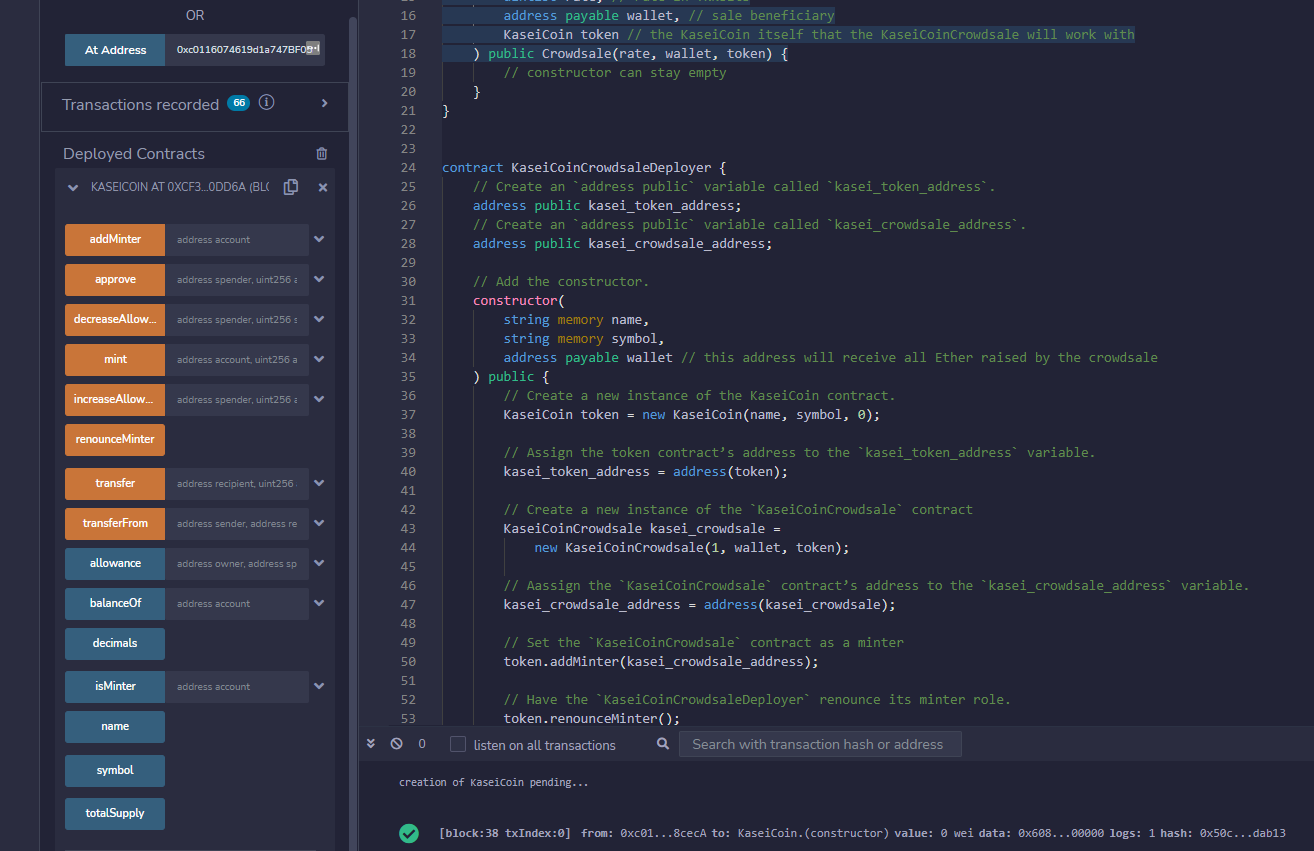Image resolution: width=1314 pixels, height=851 pixels.
Task: Call the addMinter function
Action: (x=115, y=239)
